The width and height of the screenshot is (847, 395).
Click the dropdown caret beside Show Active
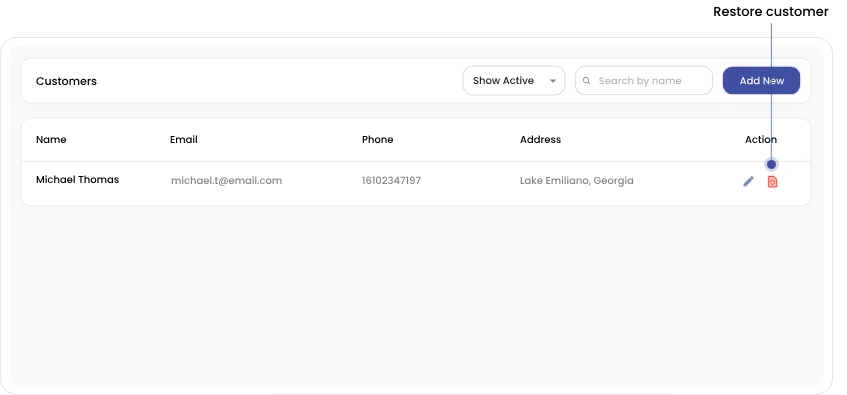[x=553, y=81]
